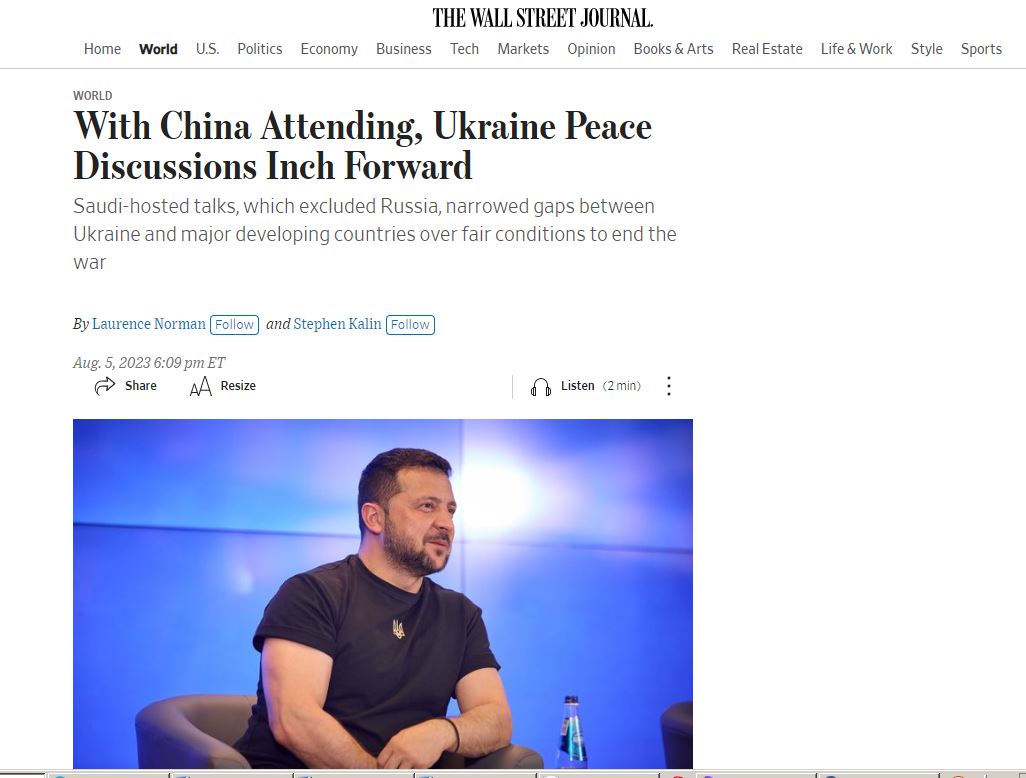
Task: Open Stephen Kalin author page link
Action: tap(337, 324)
